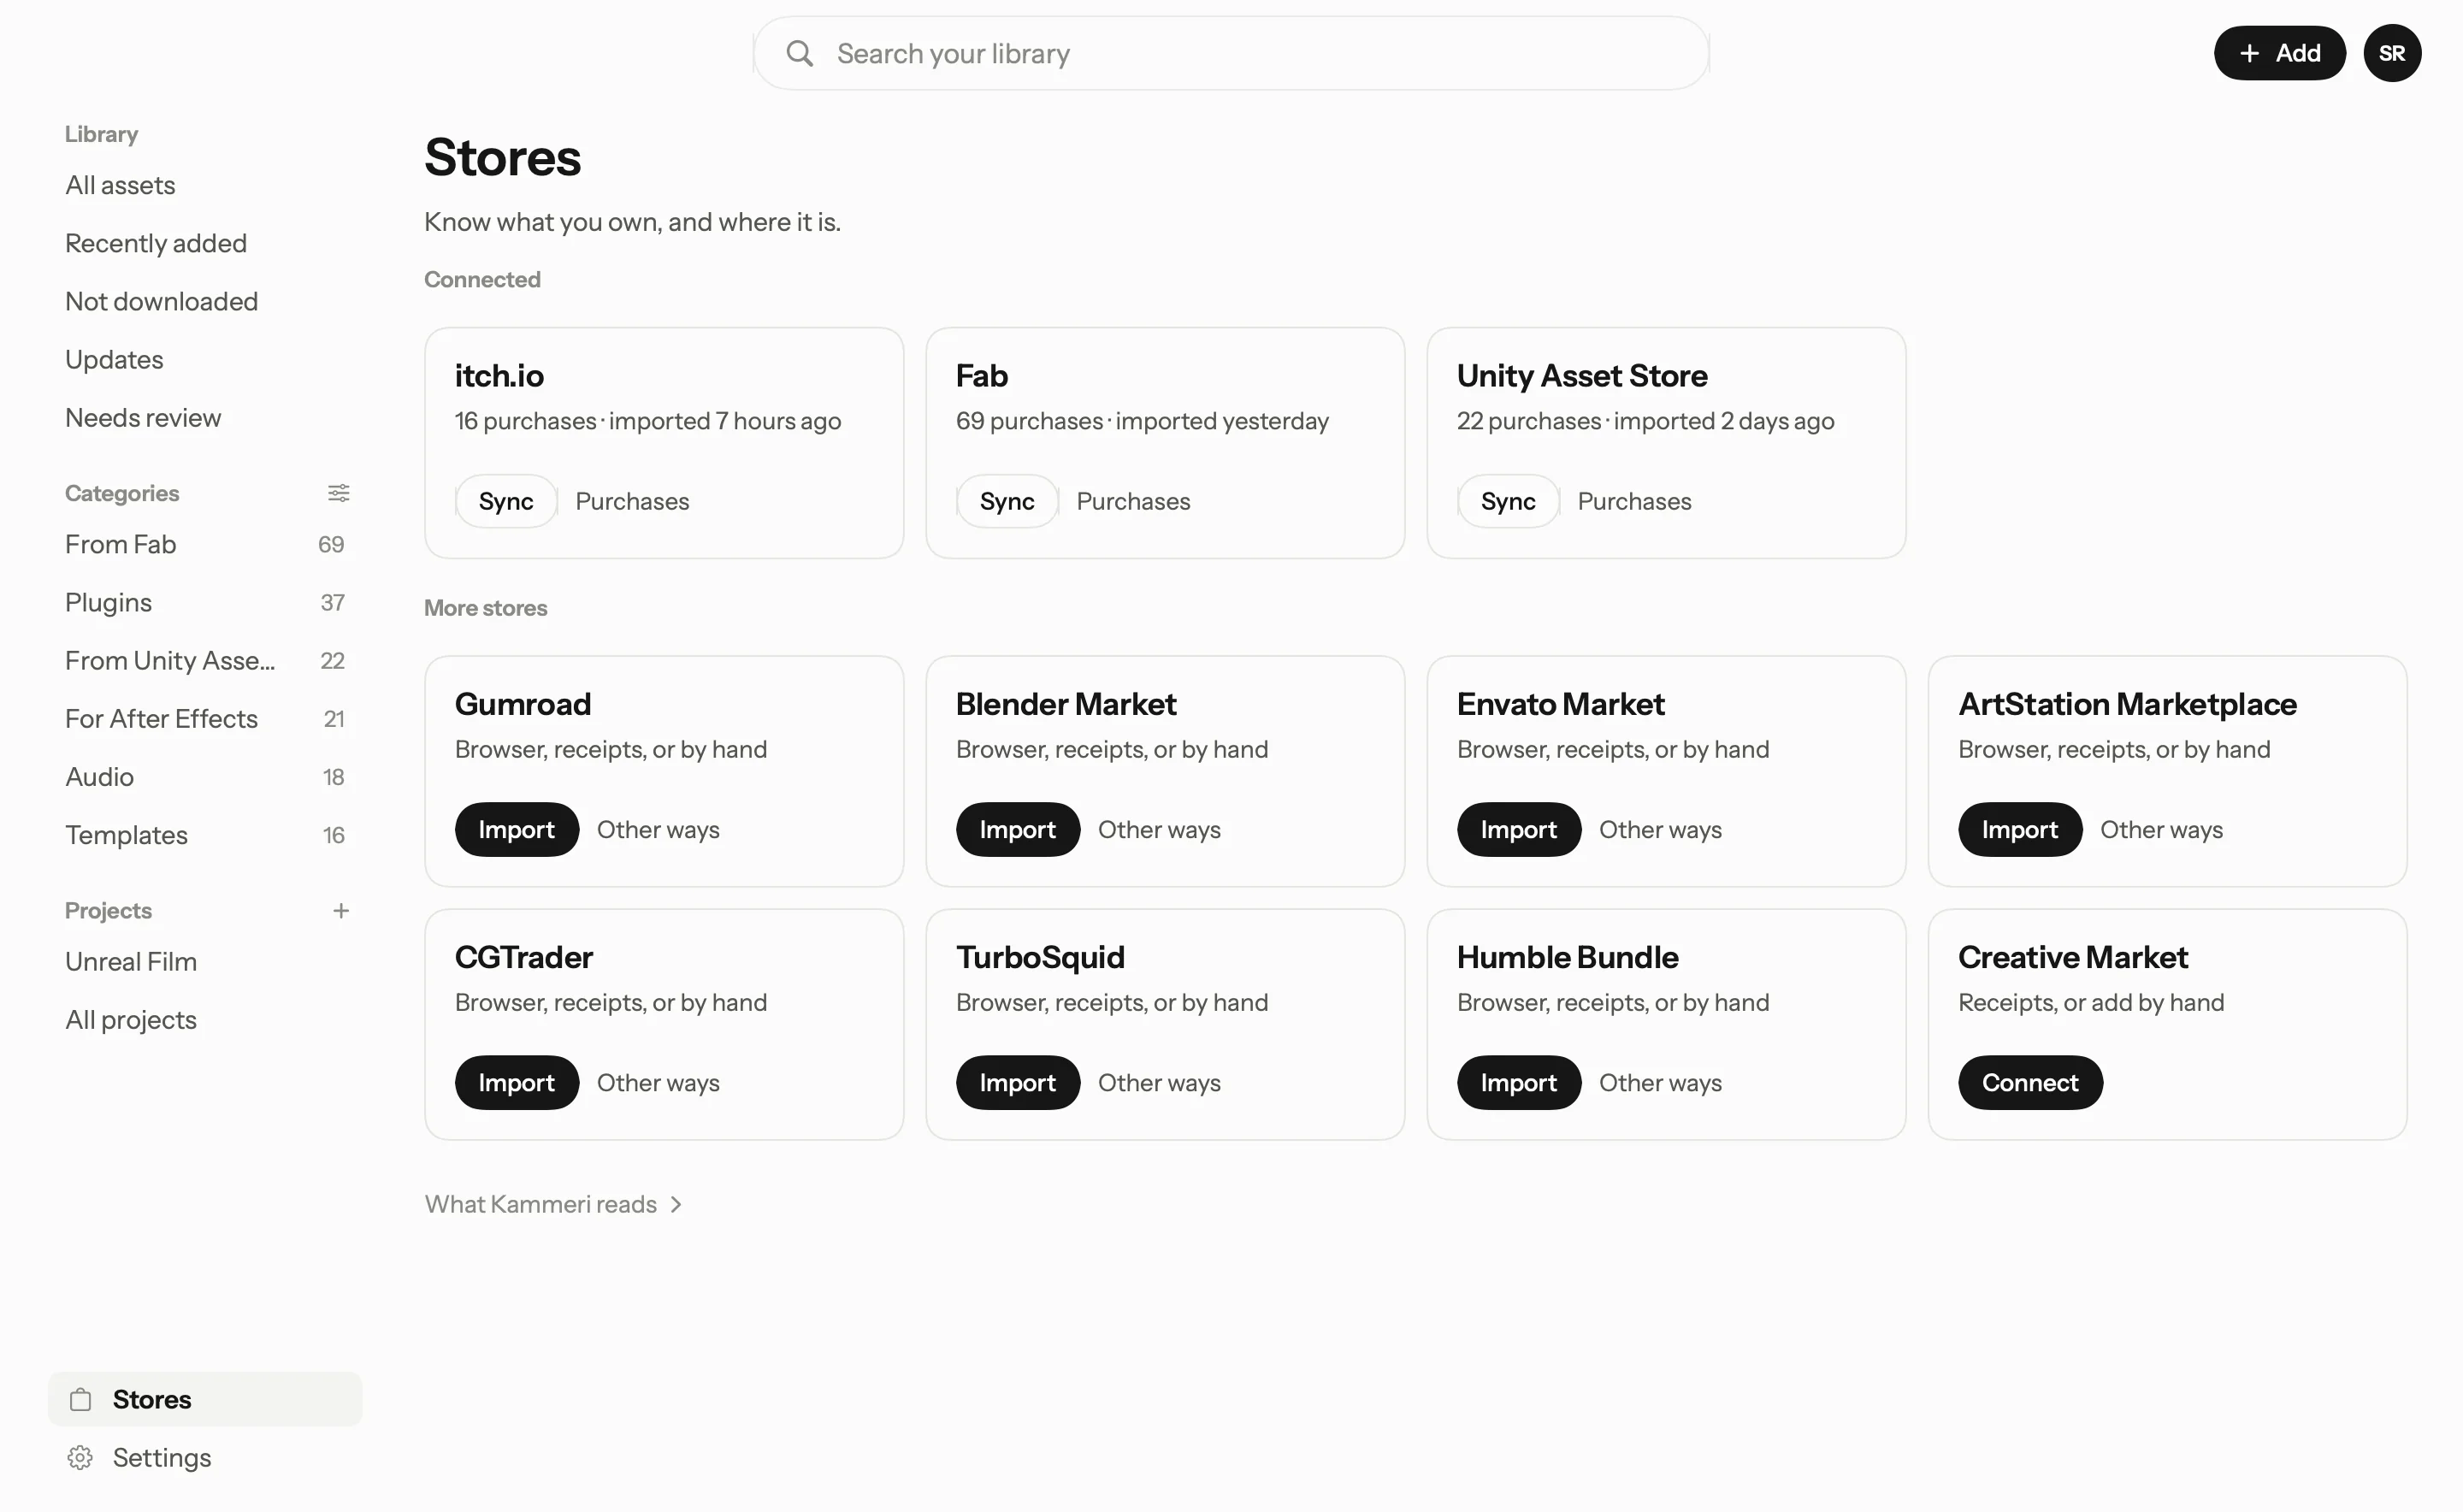Screen dimensions: 2463x1512
Task: Click '22 purchases · imported 2 days ago'
Action: pyautogui.click(x=1645, y=421)
